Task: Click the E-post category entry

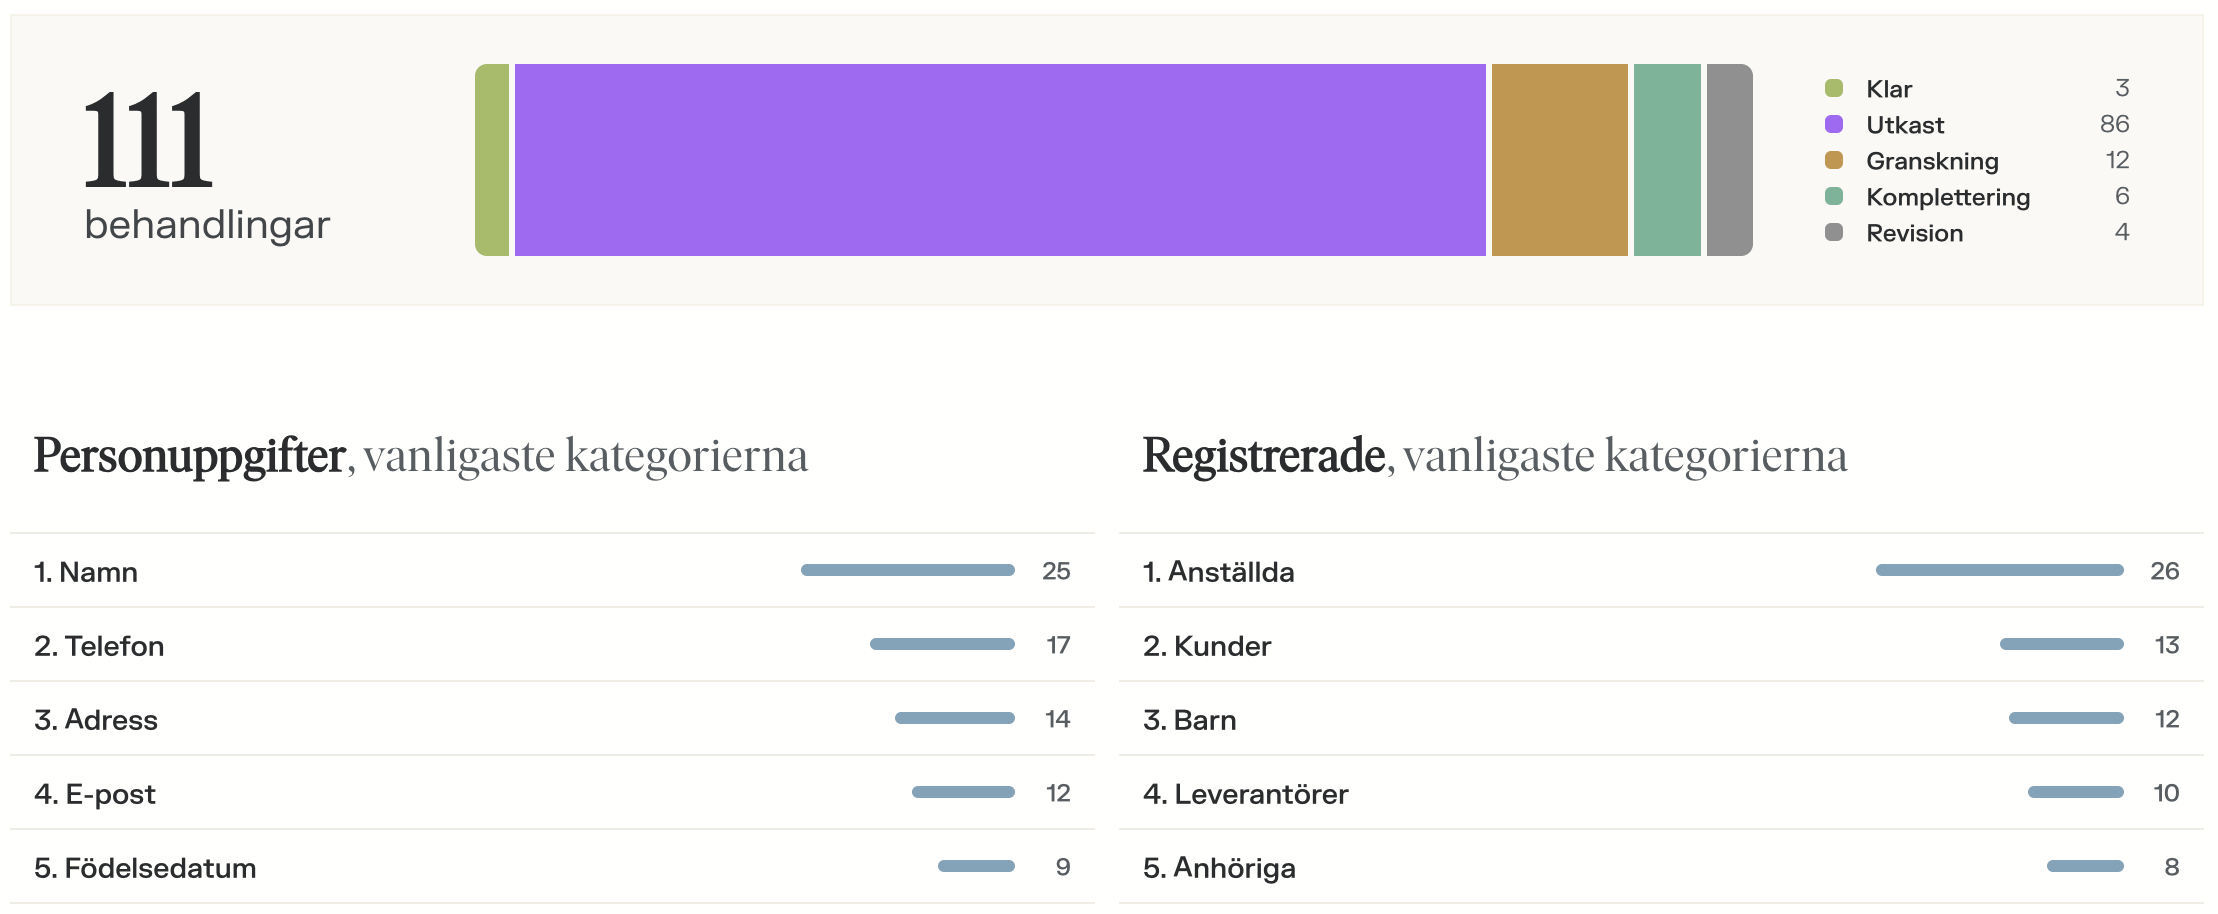Action: coord(552,793)
